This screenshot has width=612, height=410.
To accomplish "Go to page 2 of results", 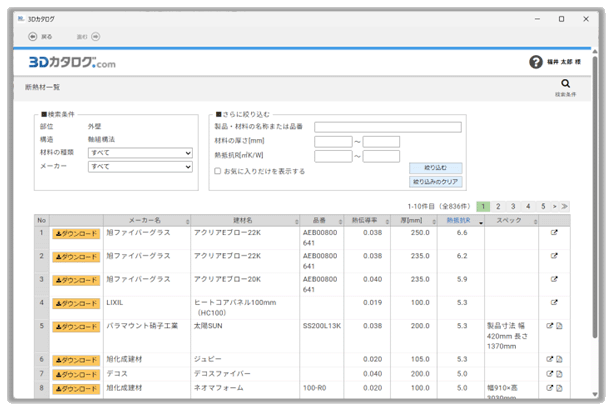I will click(498, 207).
